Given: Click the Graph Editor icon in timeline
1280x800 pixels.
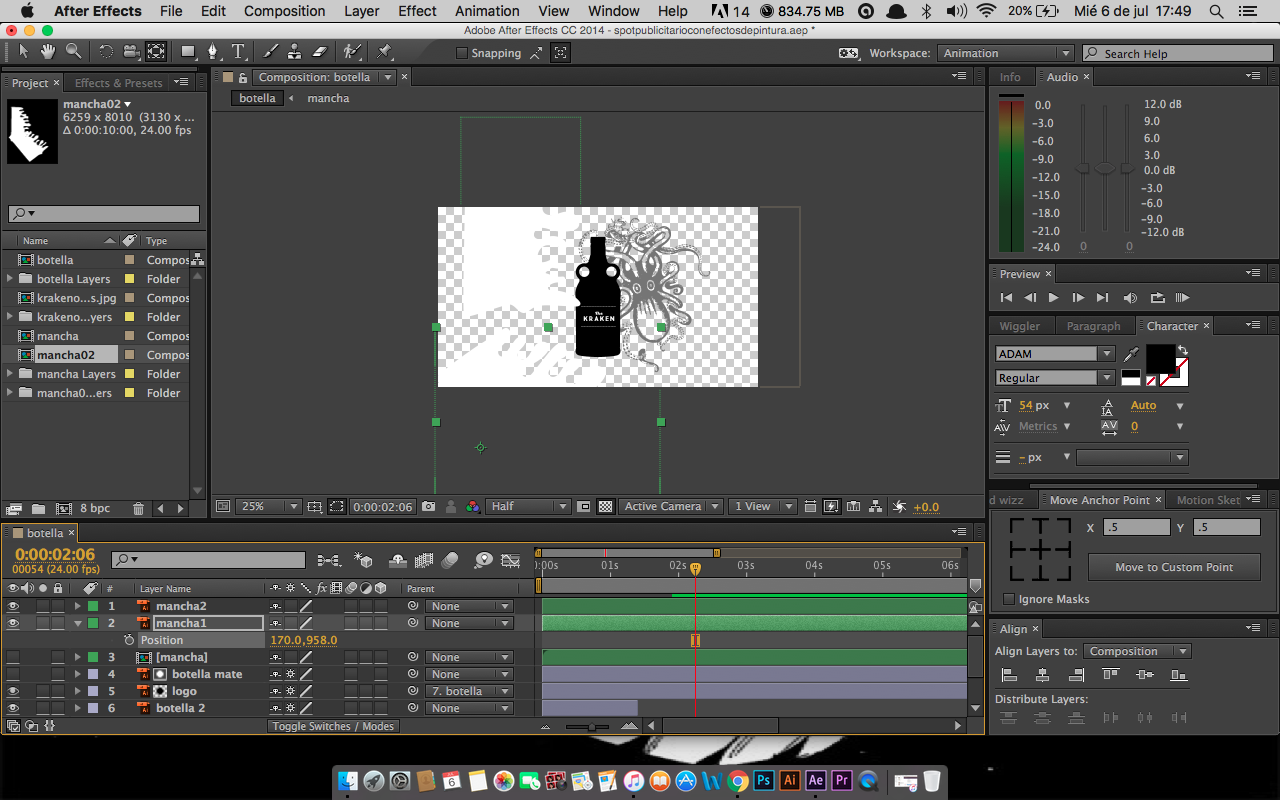Looking at the screenshot, I should click(x=510, y=561).
